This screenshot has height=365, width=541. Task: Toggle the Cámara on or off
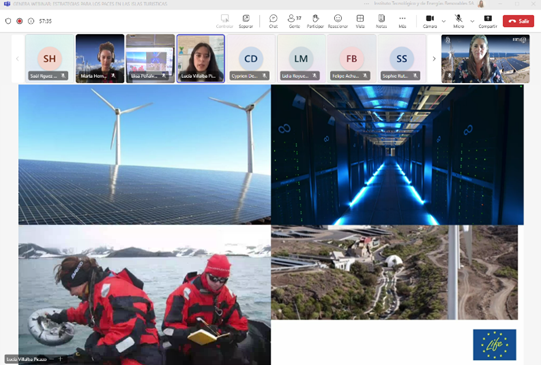(x=430, y=21)
